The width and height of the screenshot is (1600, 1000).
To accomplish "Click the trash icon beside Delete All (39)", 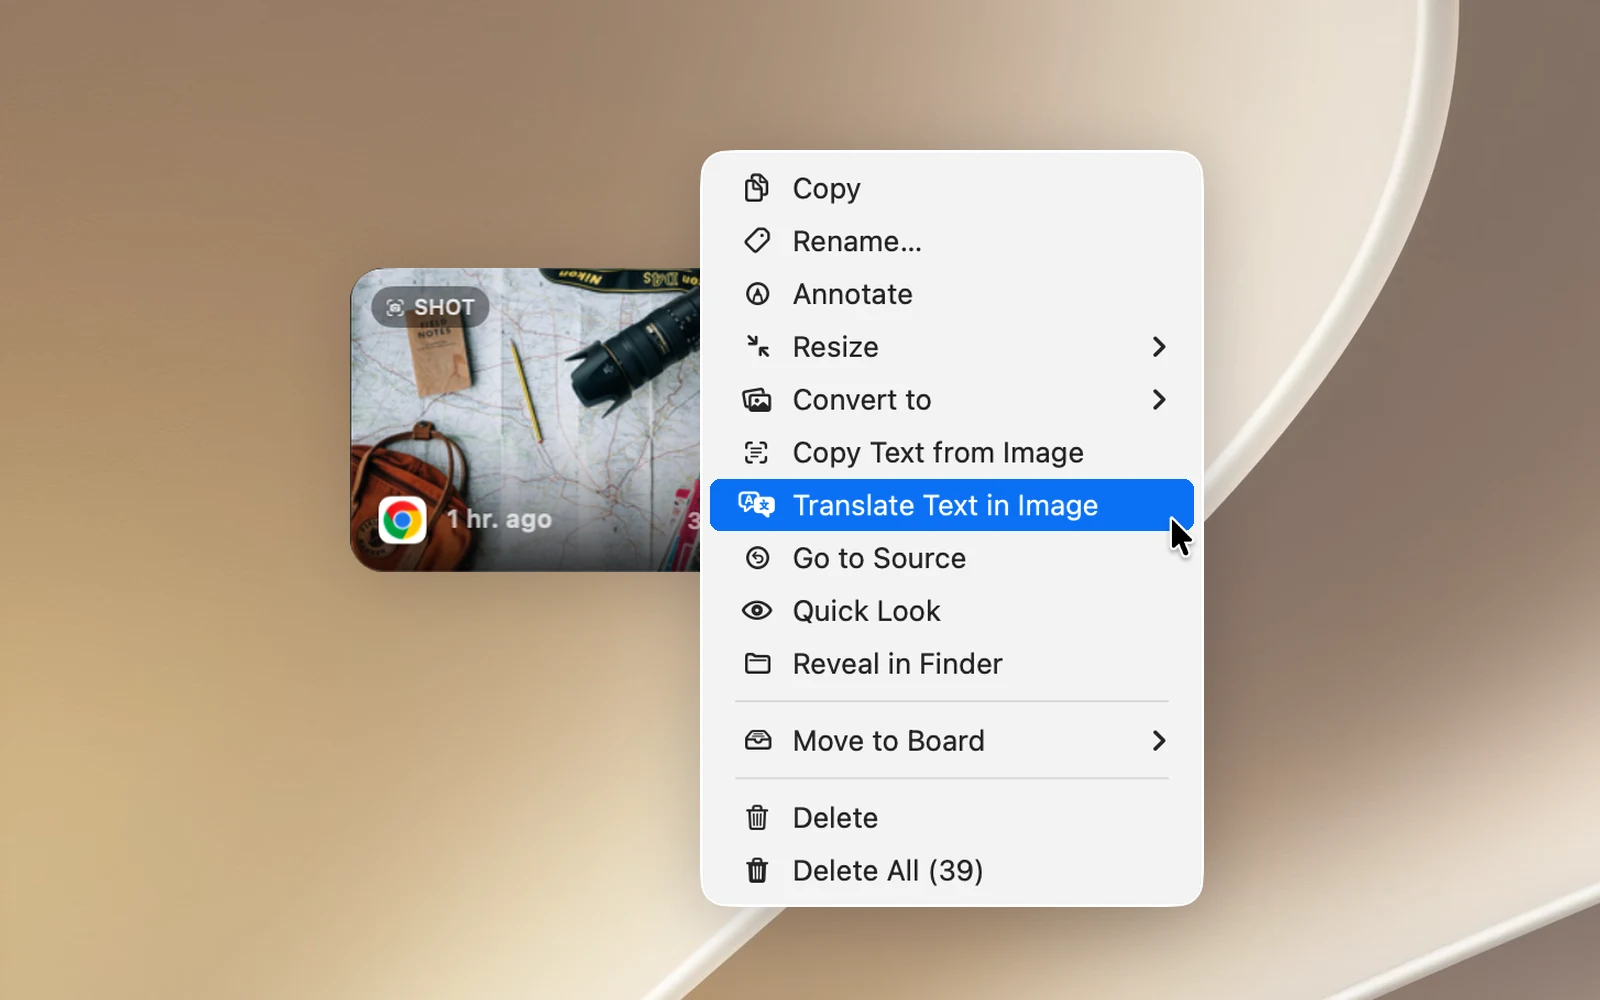I will point(757,870).
